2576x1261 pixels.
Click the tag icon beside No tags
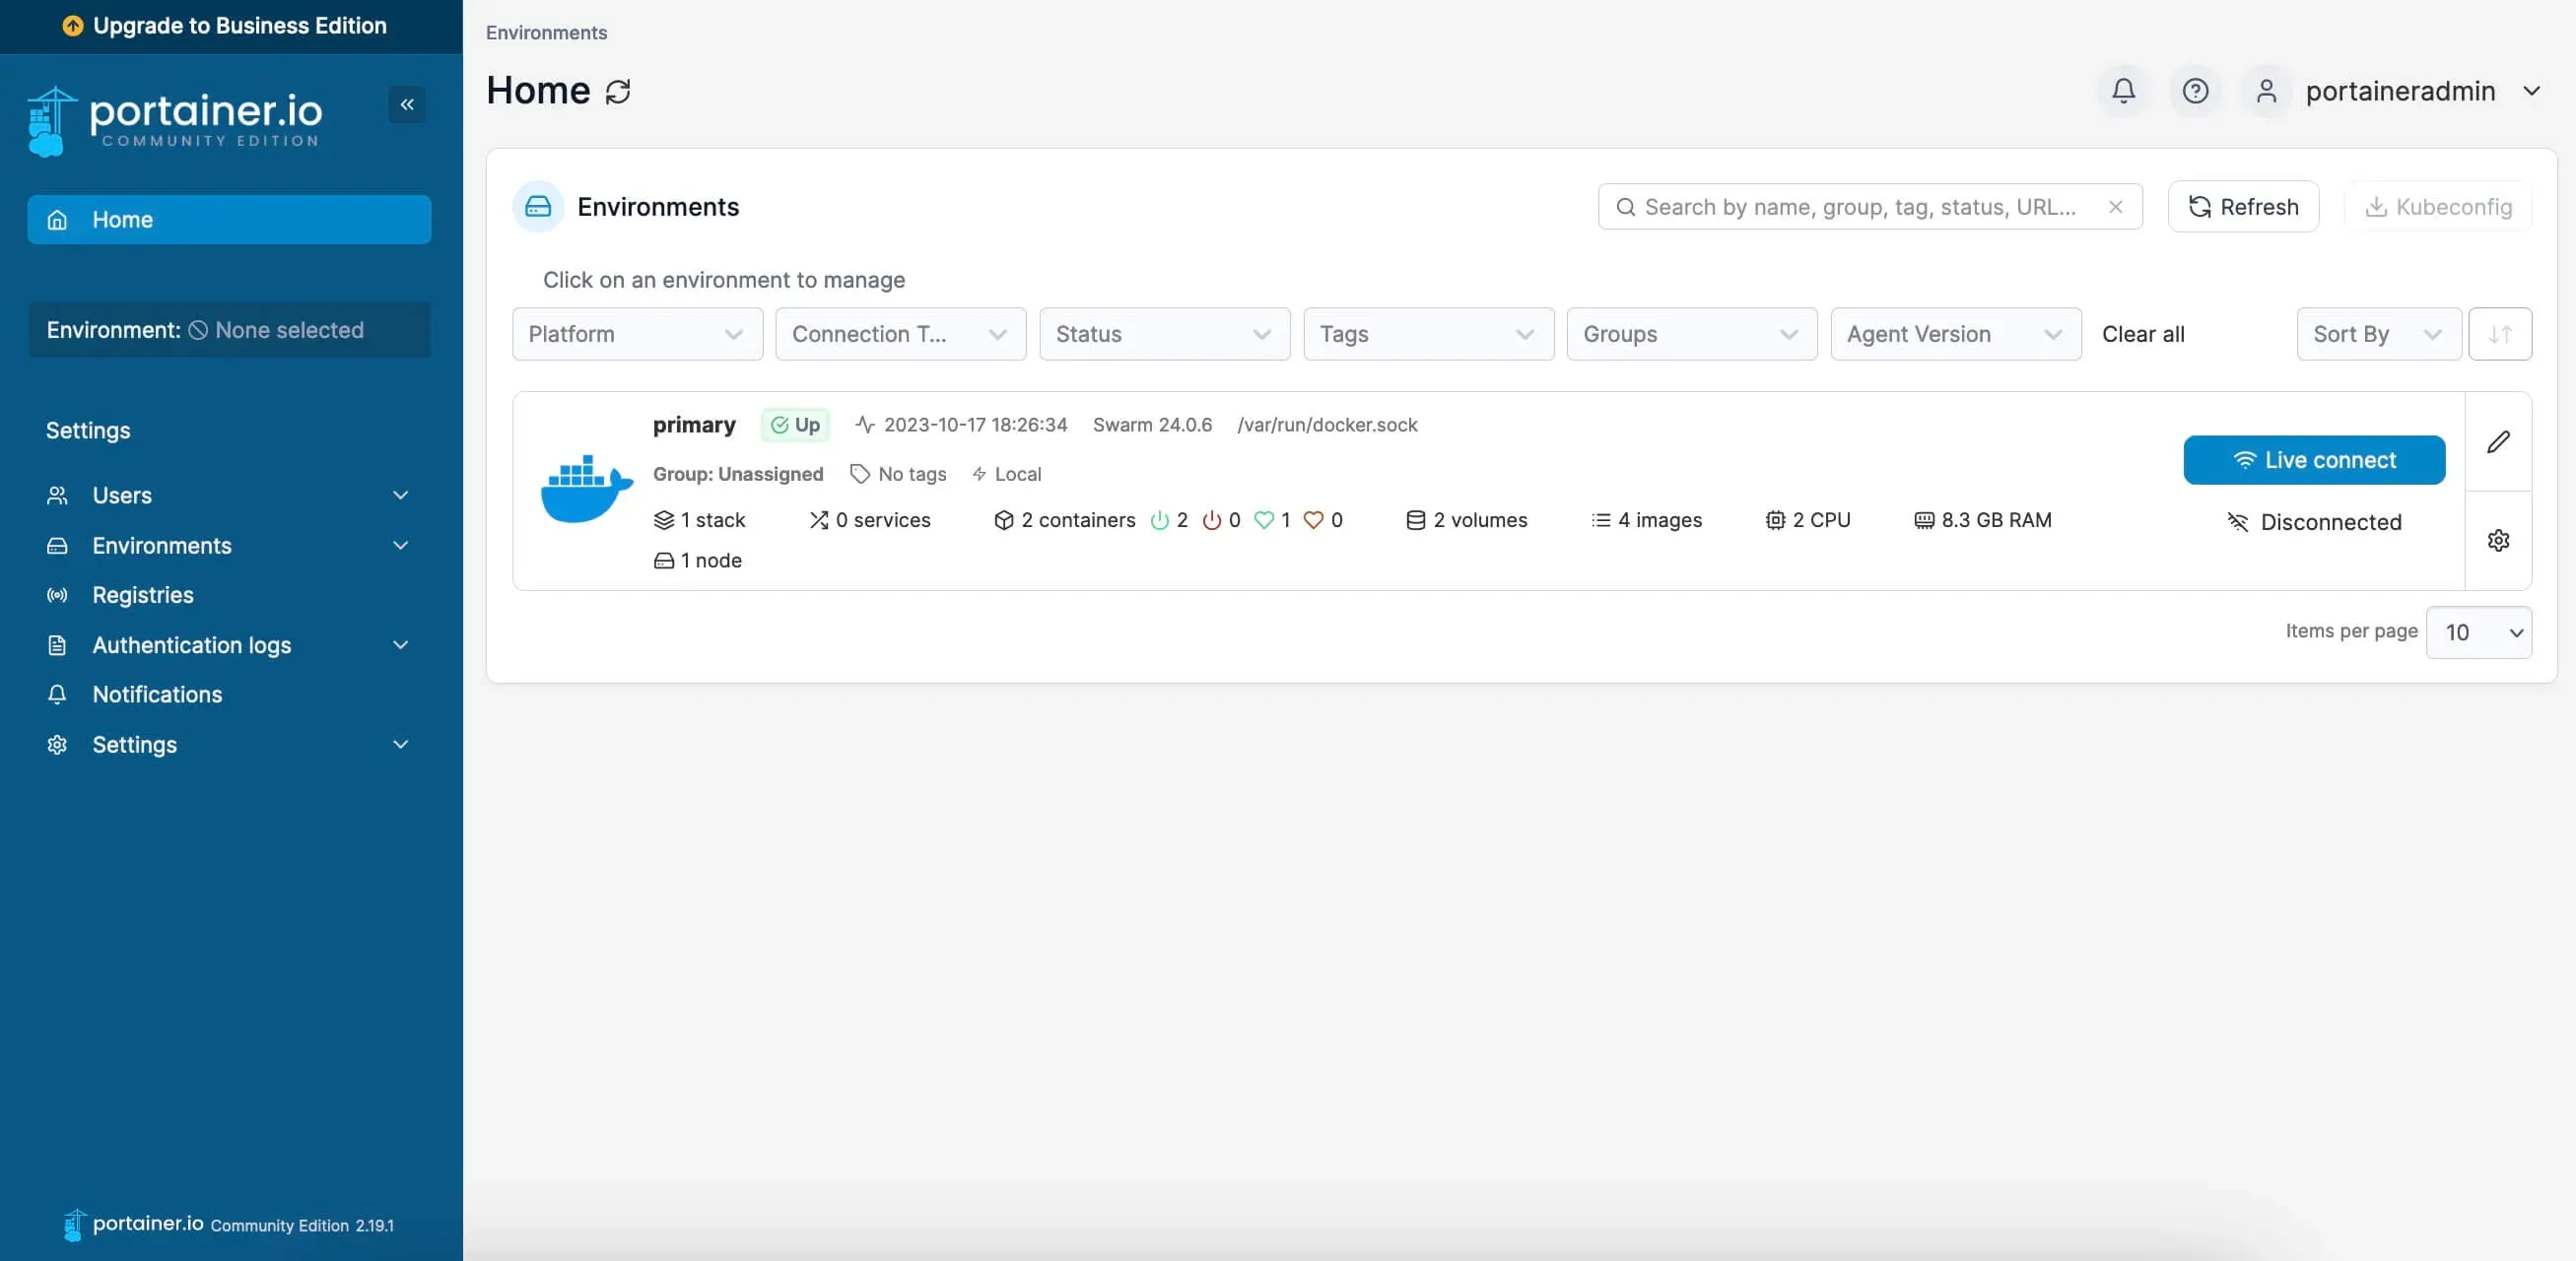pyautogui.click(x=859, y=473)
